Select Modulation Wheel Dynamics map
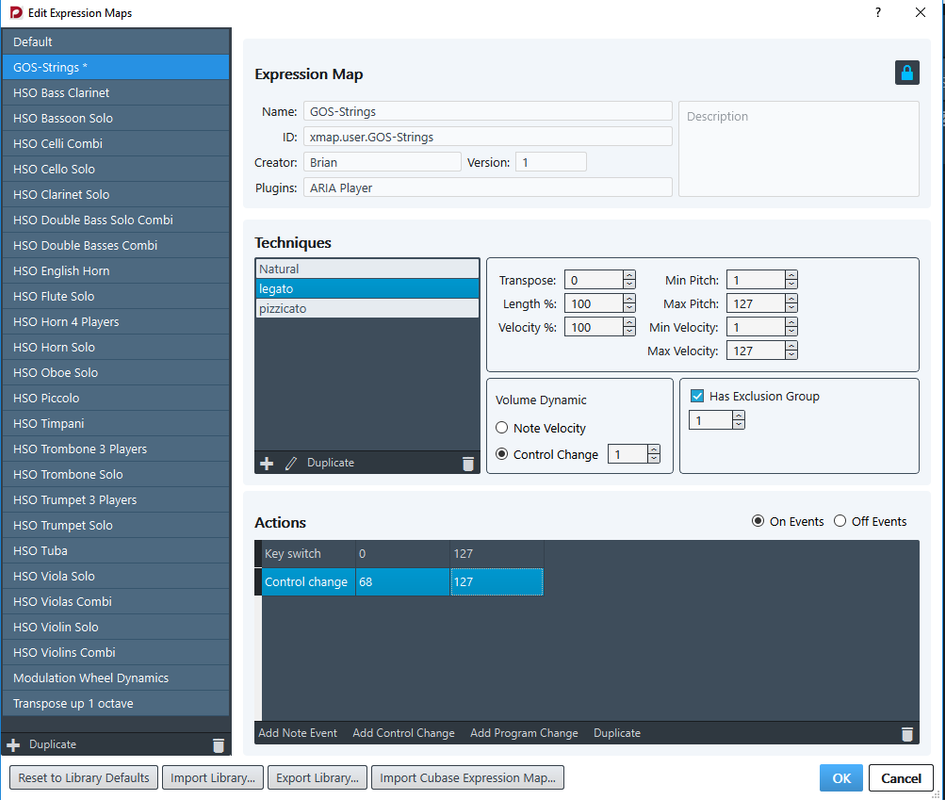 point(116,678)
